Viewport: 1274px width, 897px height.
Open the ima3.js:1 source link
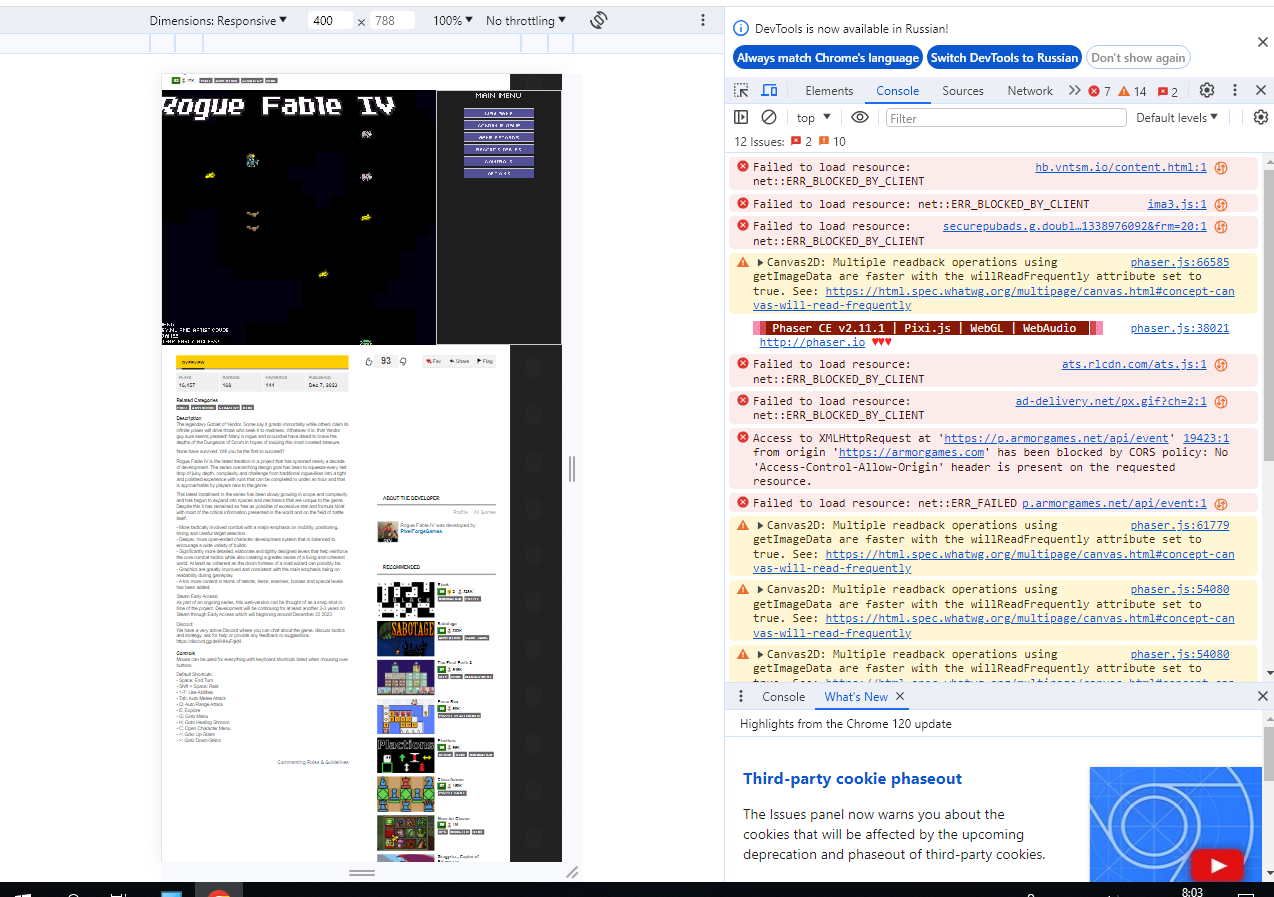click(1177, 203)
